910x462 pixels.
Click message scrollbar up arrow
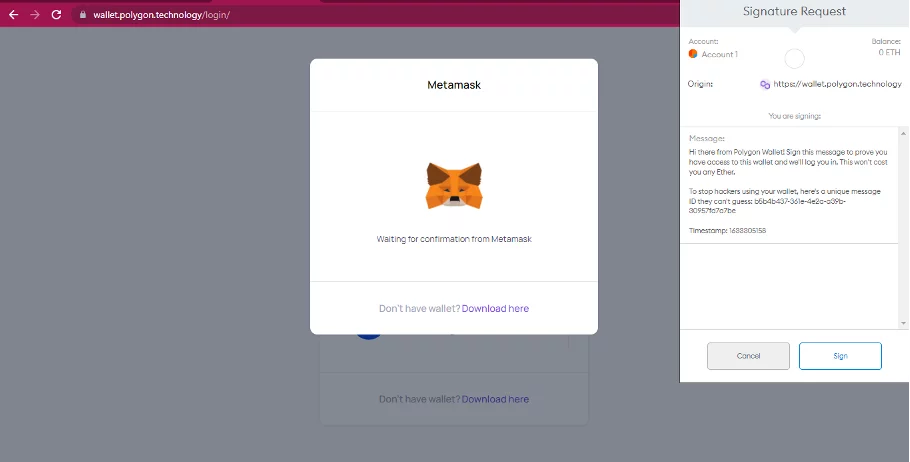tap(903, 134)
